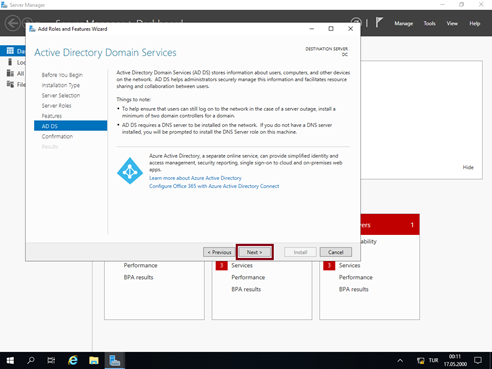Open BPA results in the left tile
This screenshot has height=369, width=492.
[x=138, y=277]
